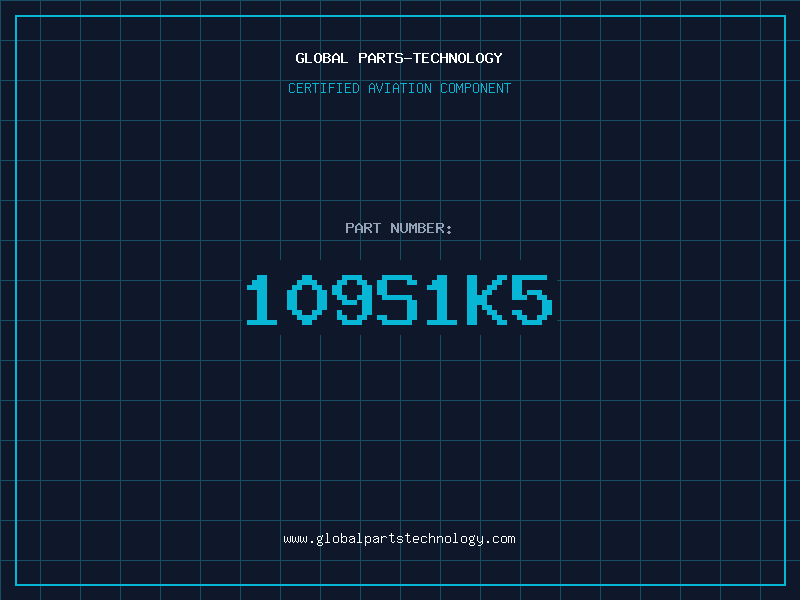Click the top-right corner of the cyan border
The height and width of the screenshot is (600, 800).
click(784, 16)
